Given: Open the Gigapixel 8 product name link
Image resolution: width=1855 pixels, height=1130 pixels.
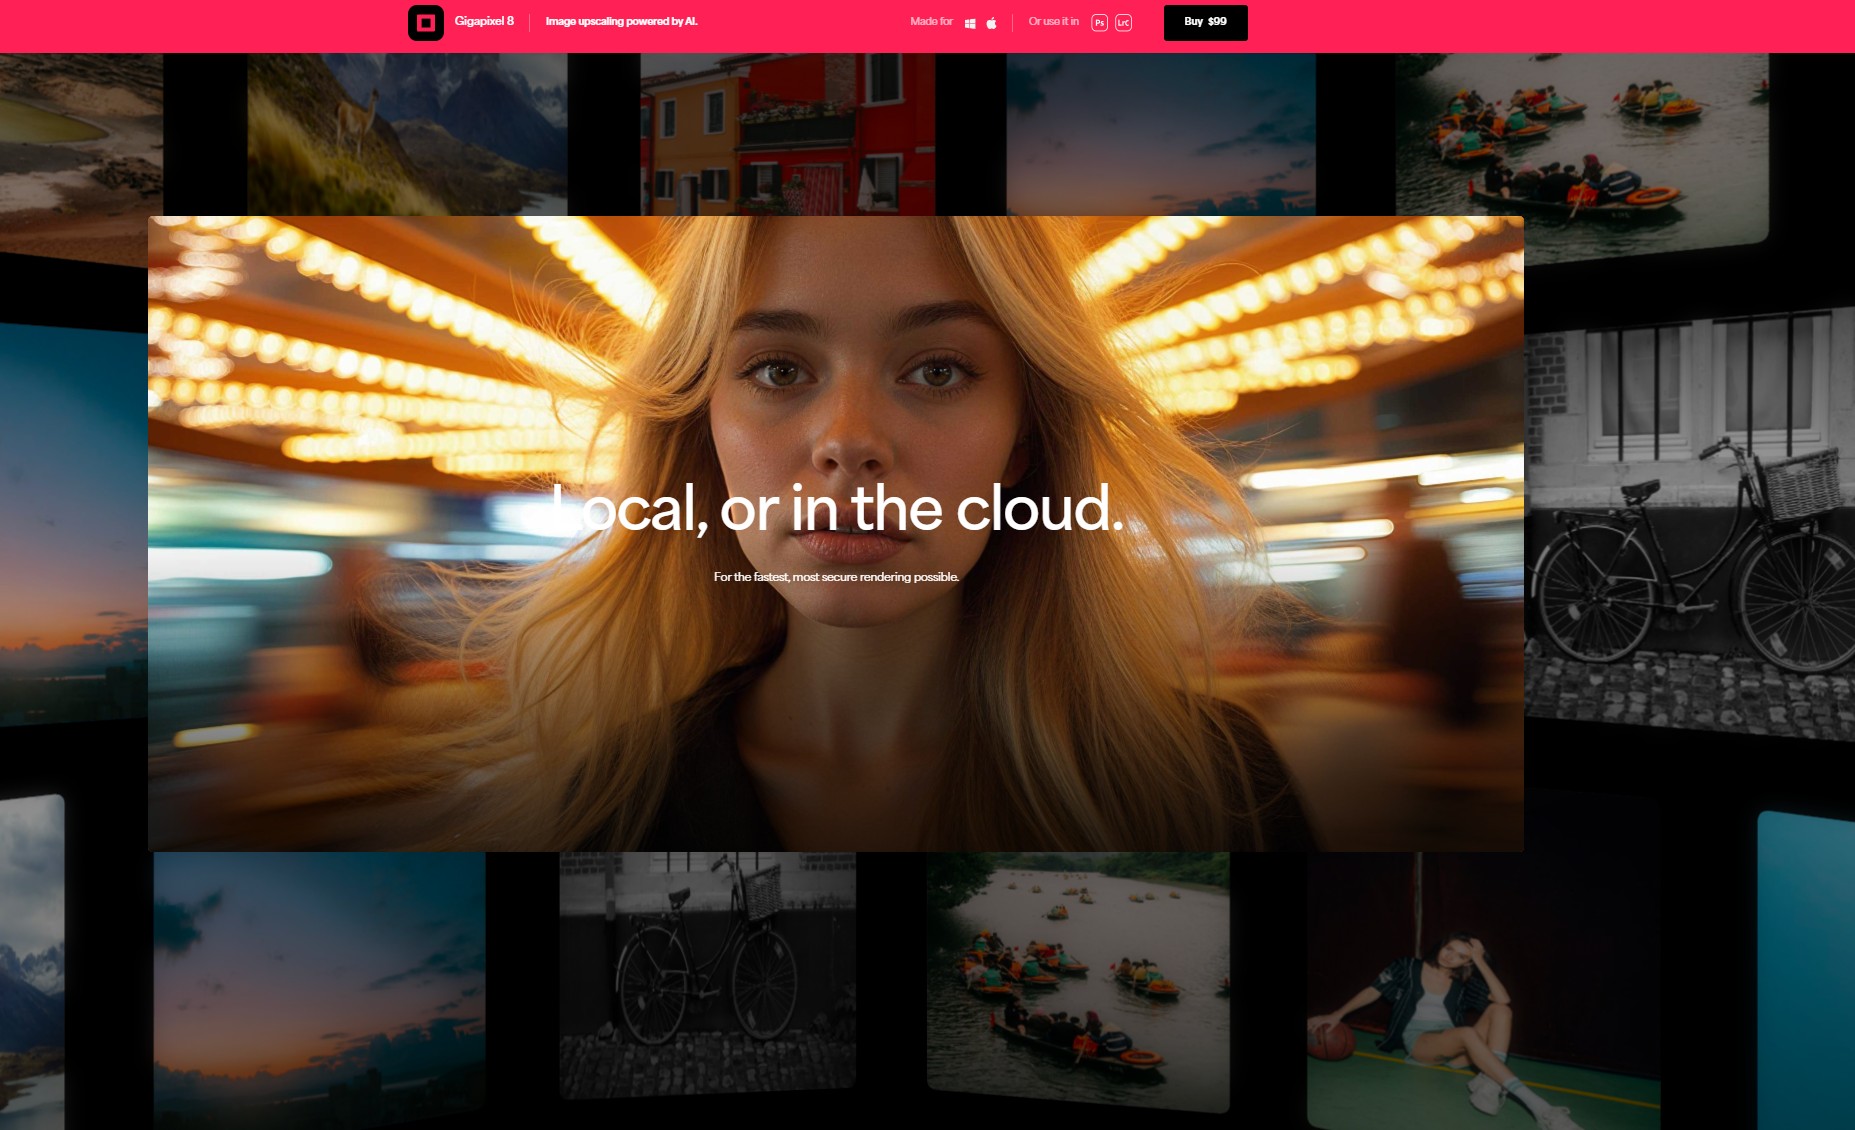Looking at the screenshot, I should pos(484,21).
